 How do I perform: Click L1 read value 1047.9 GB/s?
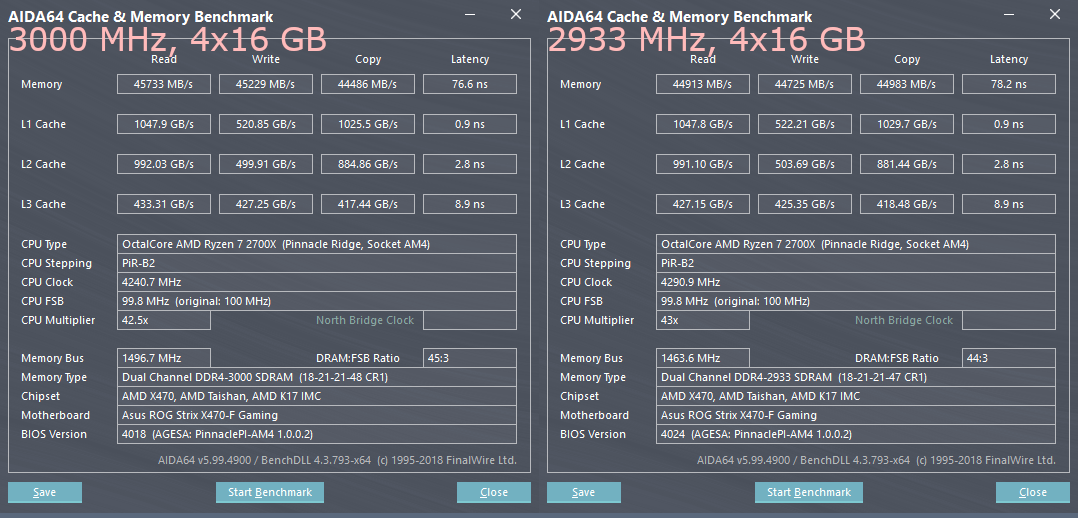tap(164, 124)
